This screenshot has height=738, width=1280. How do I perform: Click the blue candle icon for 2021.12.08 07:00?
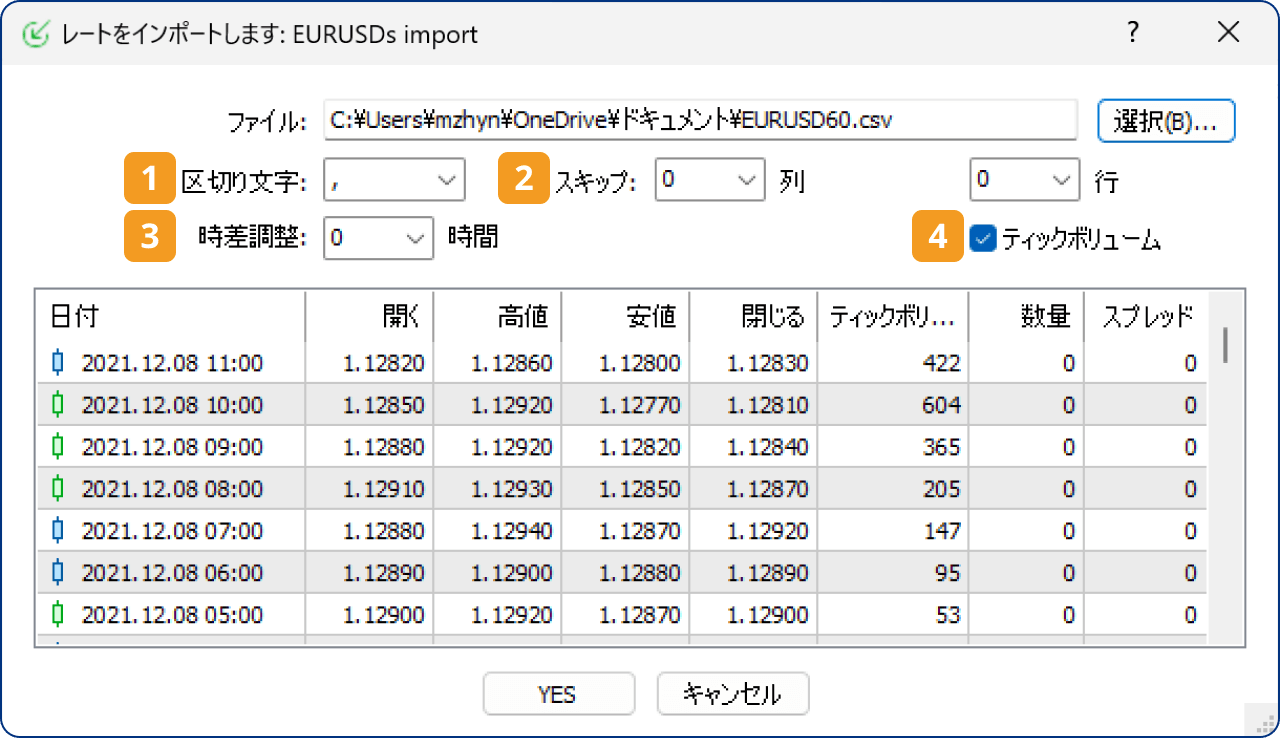tap(58, 531)
